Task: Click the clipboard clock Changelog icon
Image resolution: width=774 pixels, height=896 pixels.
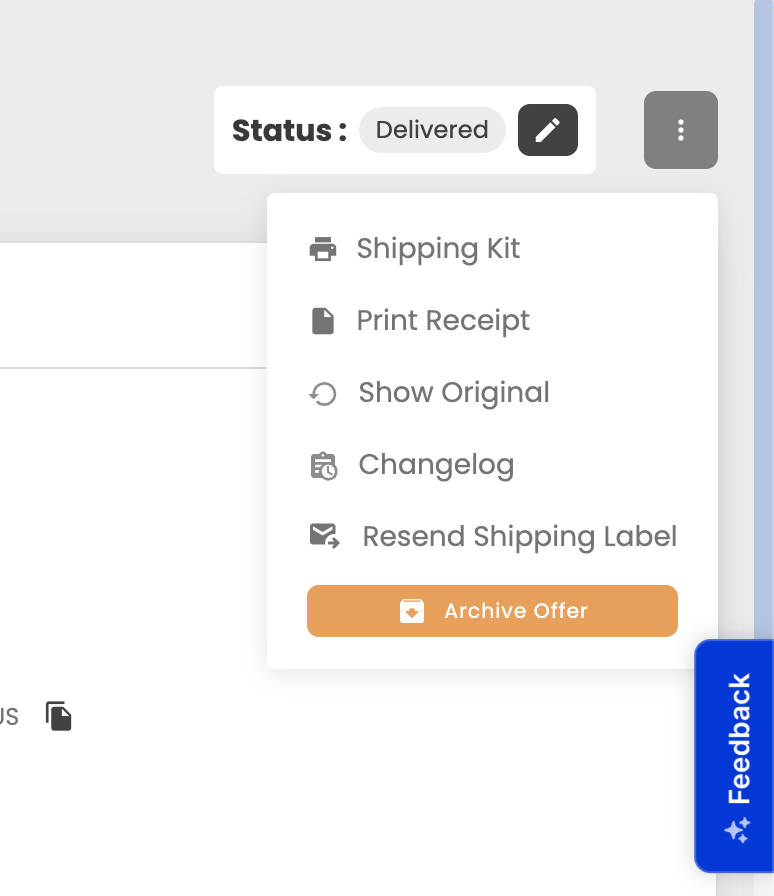Action: [x=324, y=466]
